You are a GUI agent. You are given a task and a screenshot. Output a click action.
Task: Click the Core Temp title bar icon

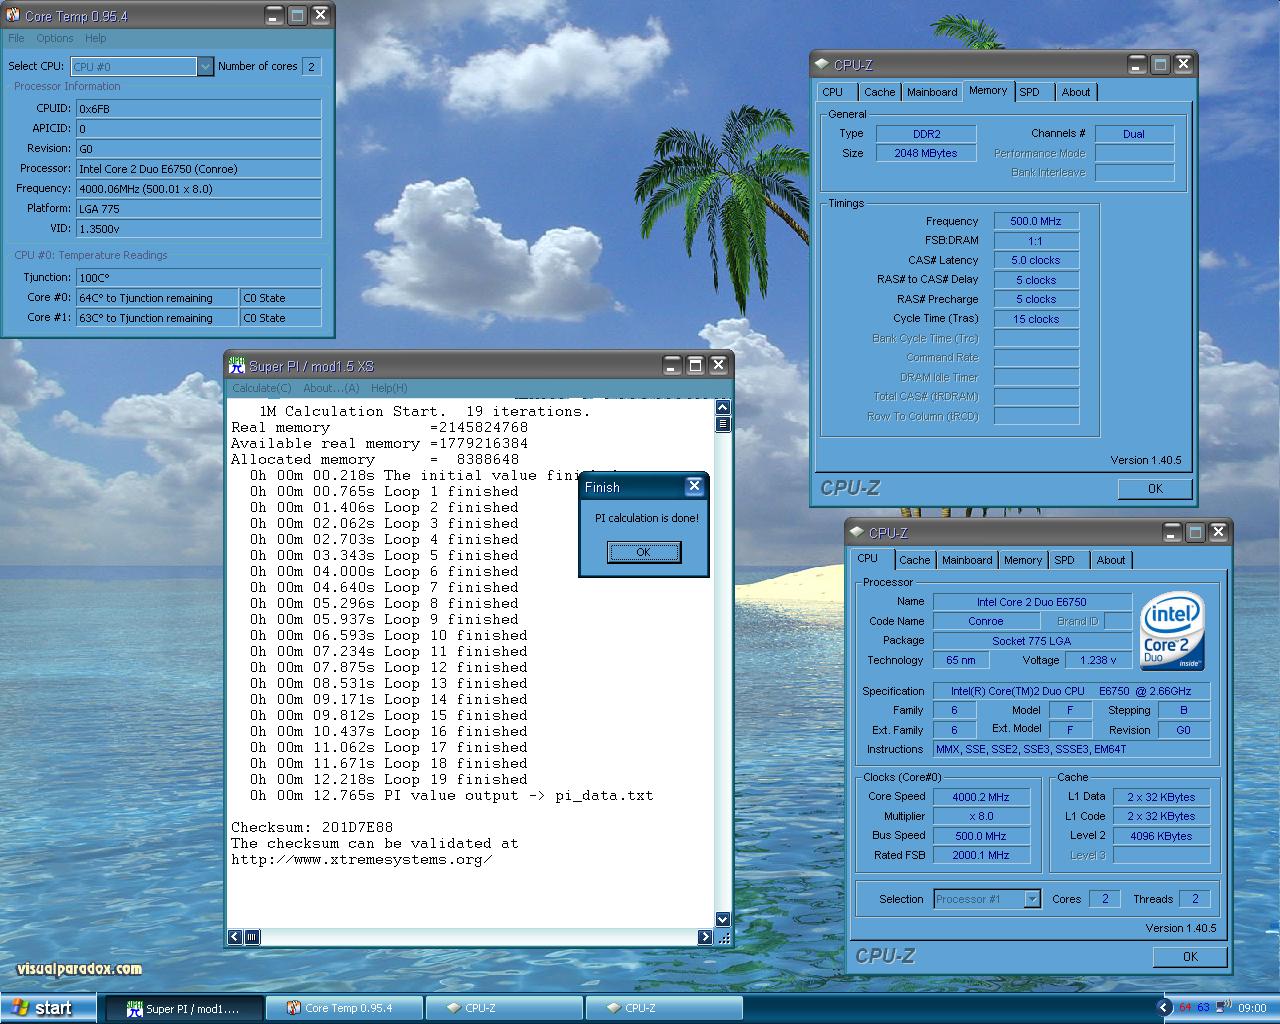click(13, 16)
